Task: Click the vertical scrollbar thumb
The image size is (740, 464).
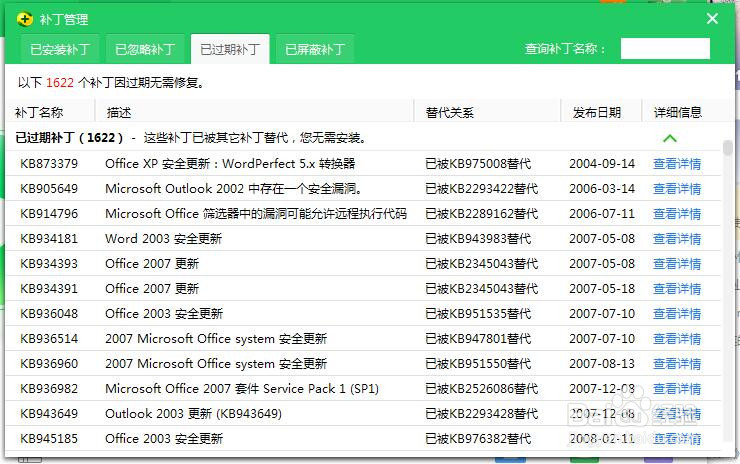Action: click(728, 147)
